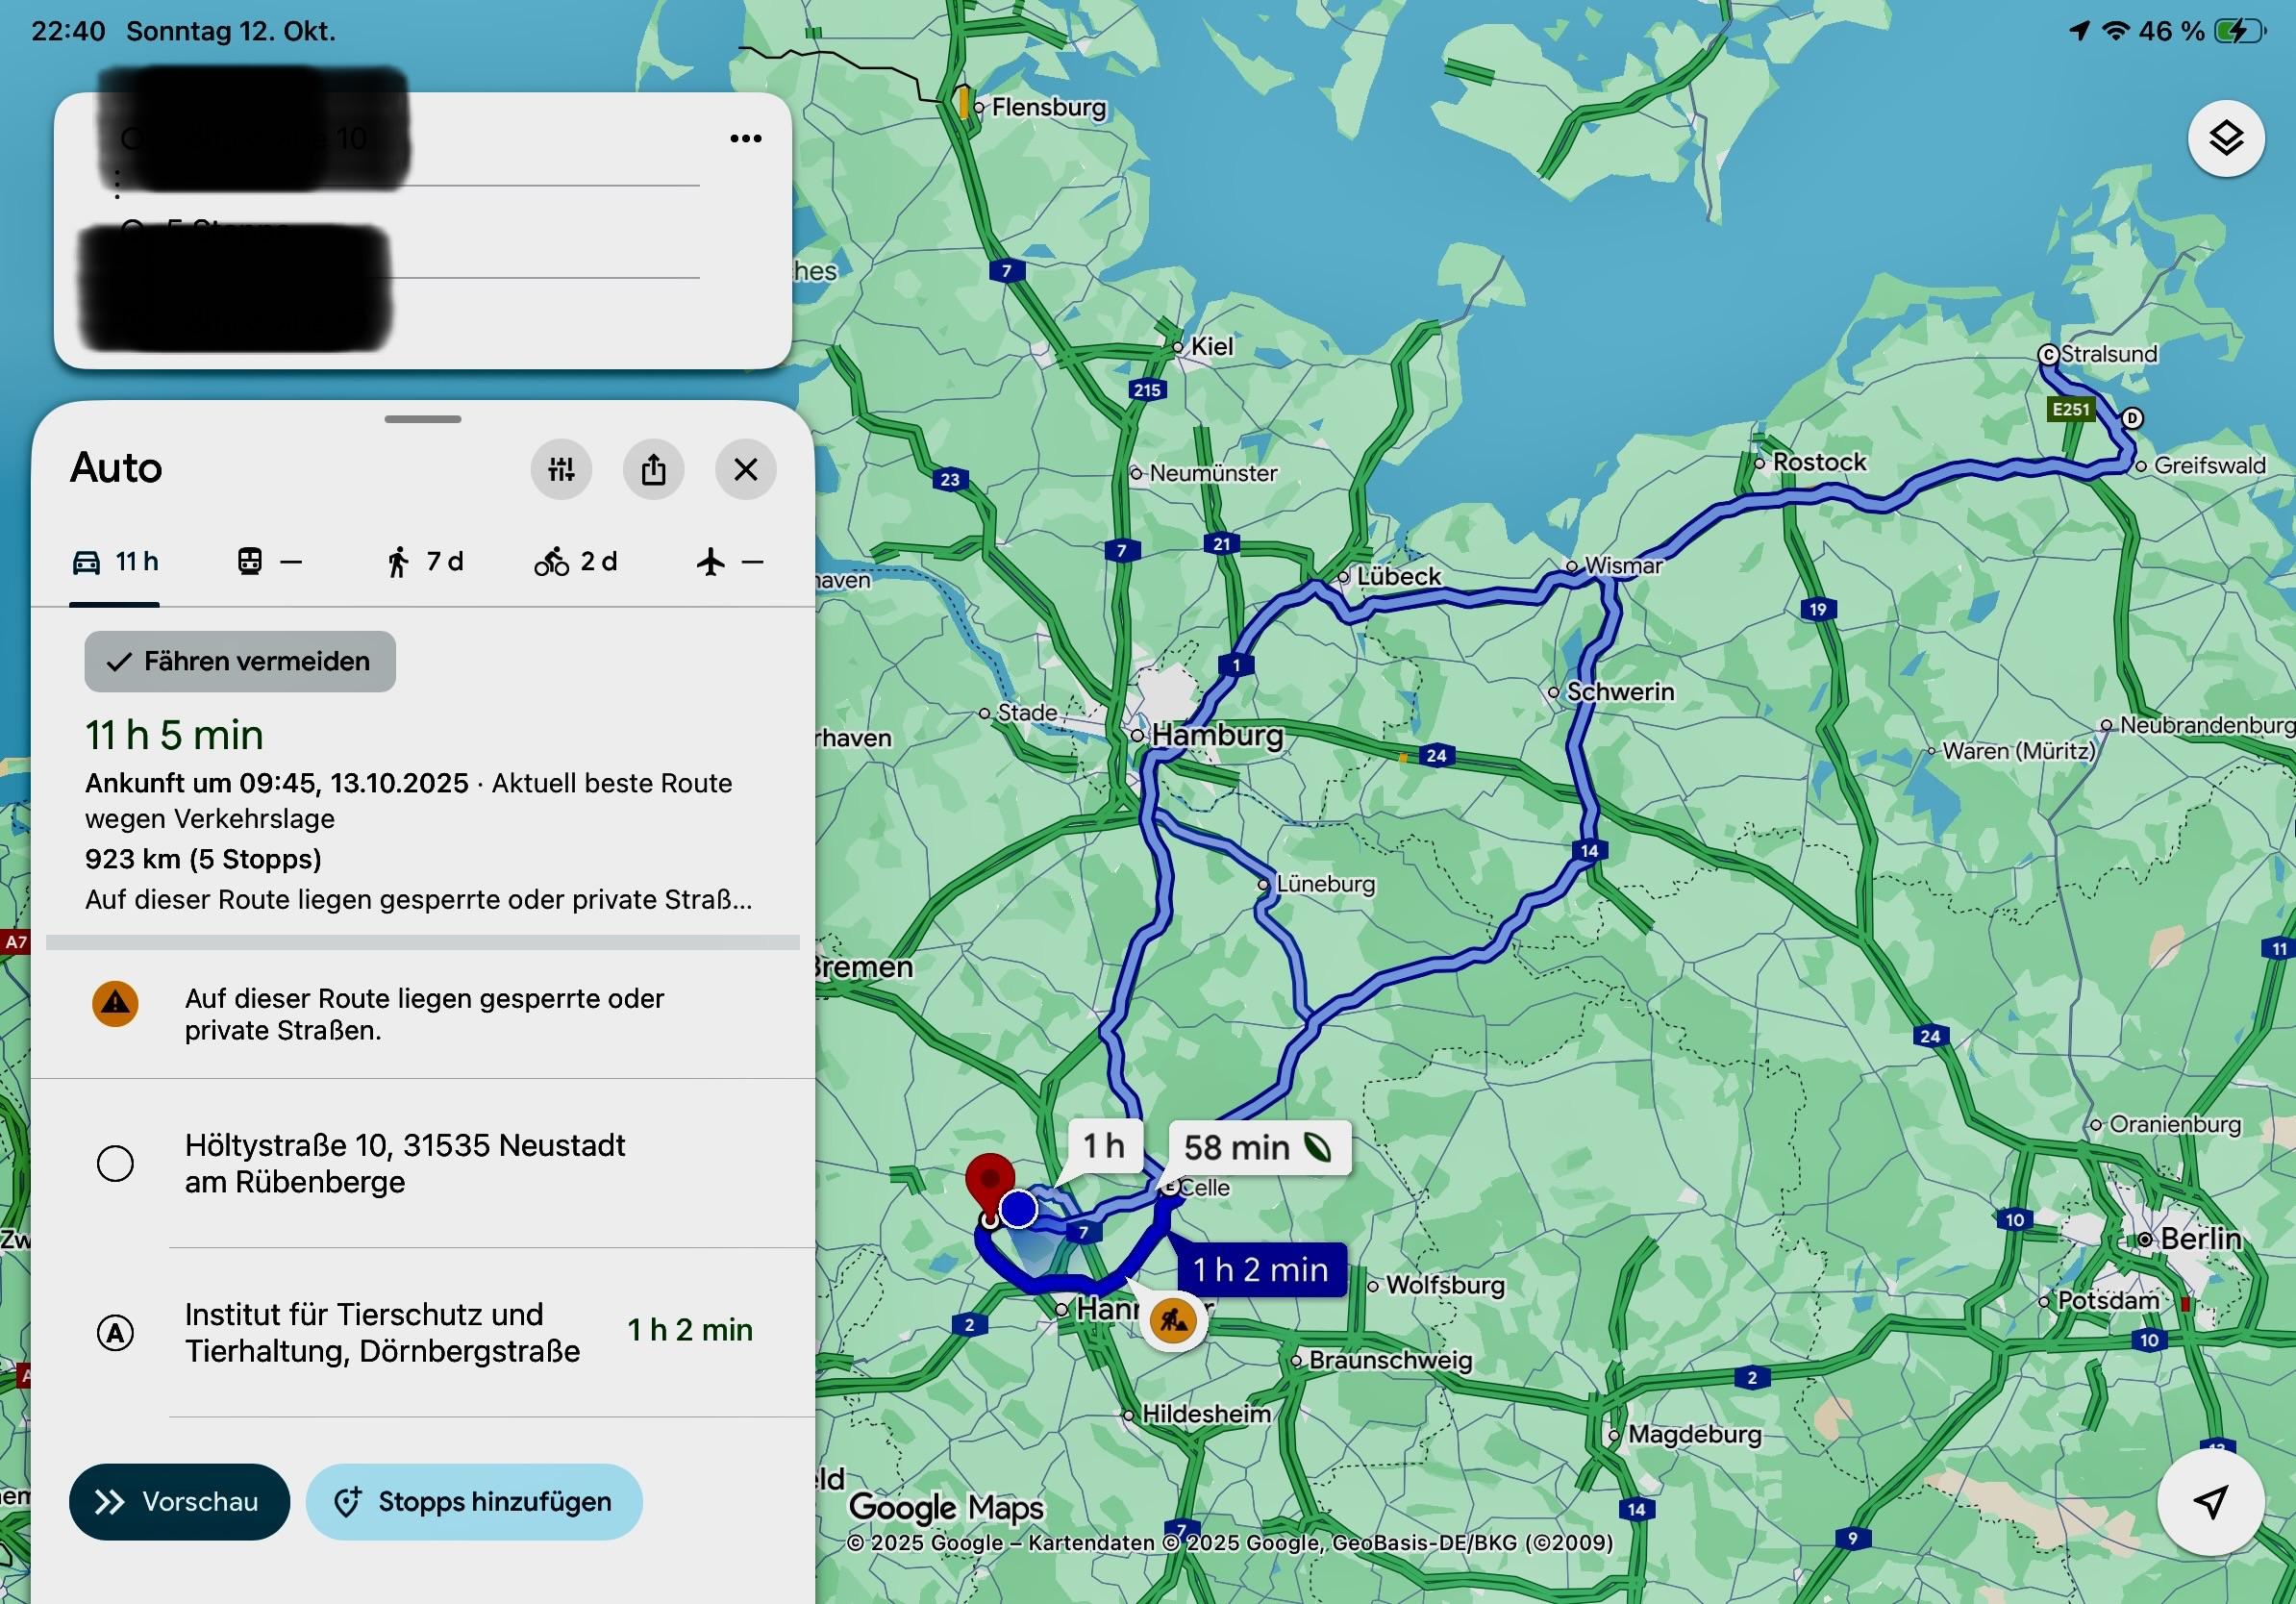Select the cycling 2 d tab

point(576,562)
